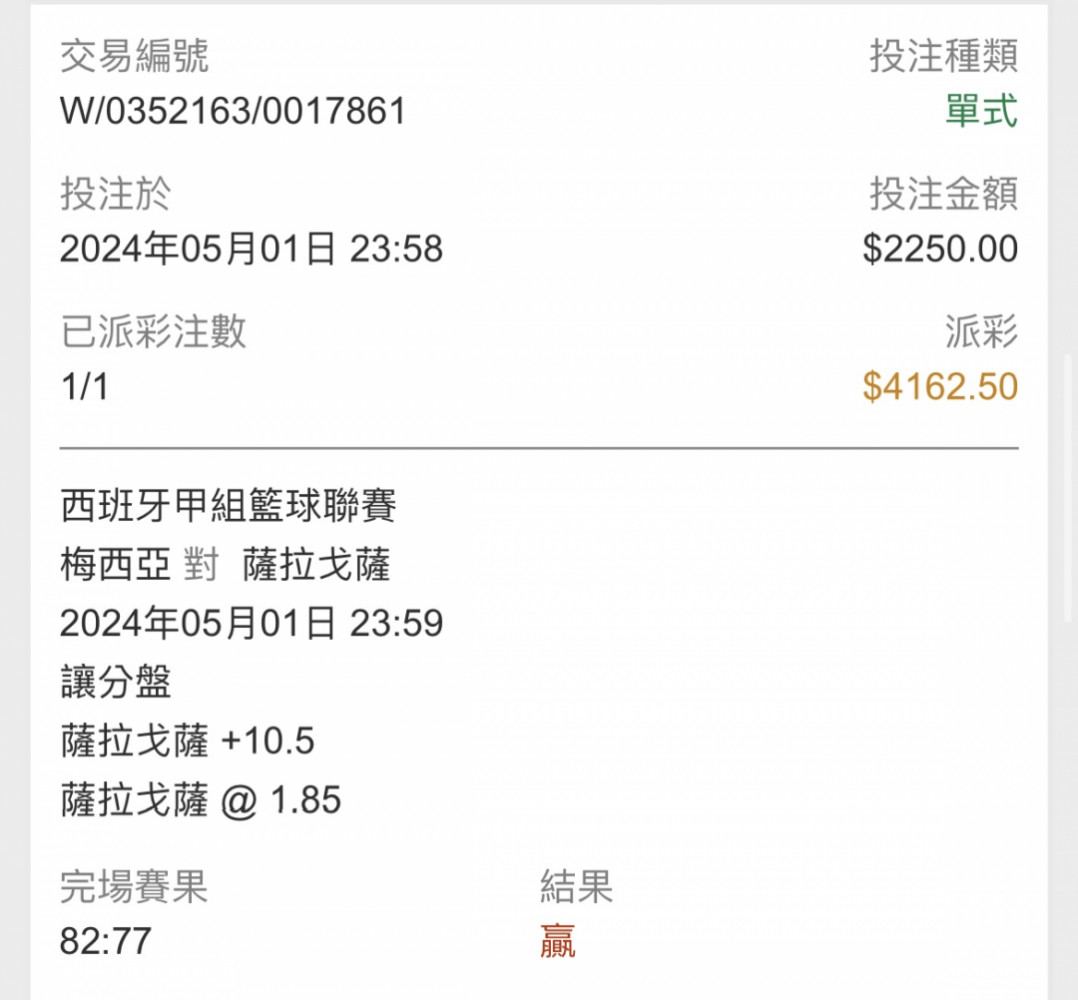Select transaction number W/0352163/0017861

click(x=233, y=111)
